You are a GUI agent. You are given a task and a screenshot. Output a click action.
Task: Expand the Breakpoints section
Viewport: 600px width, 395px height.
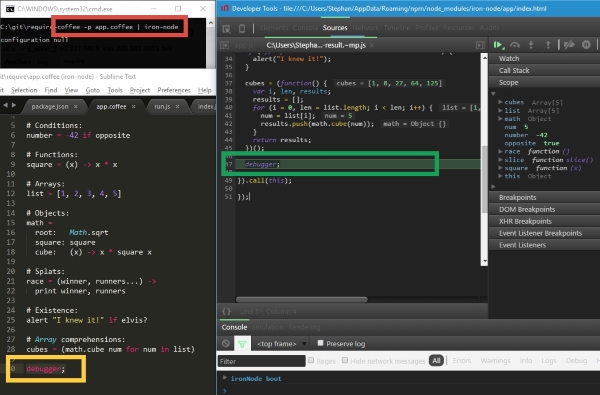pos(544,198)
